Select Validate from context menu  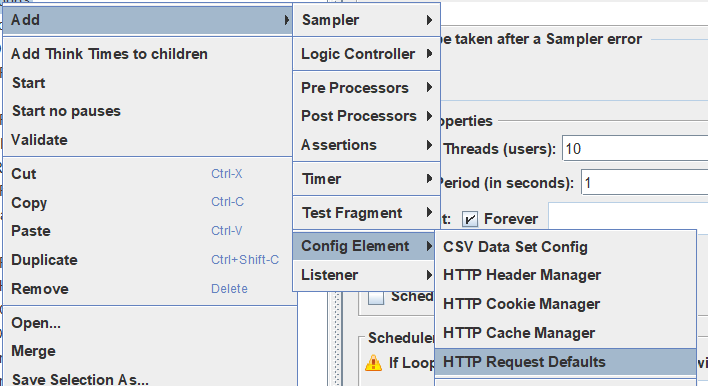click(148, 140)
